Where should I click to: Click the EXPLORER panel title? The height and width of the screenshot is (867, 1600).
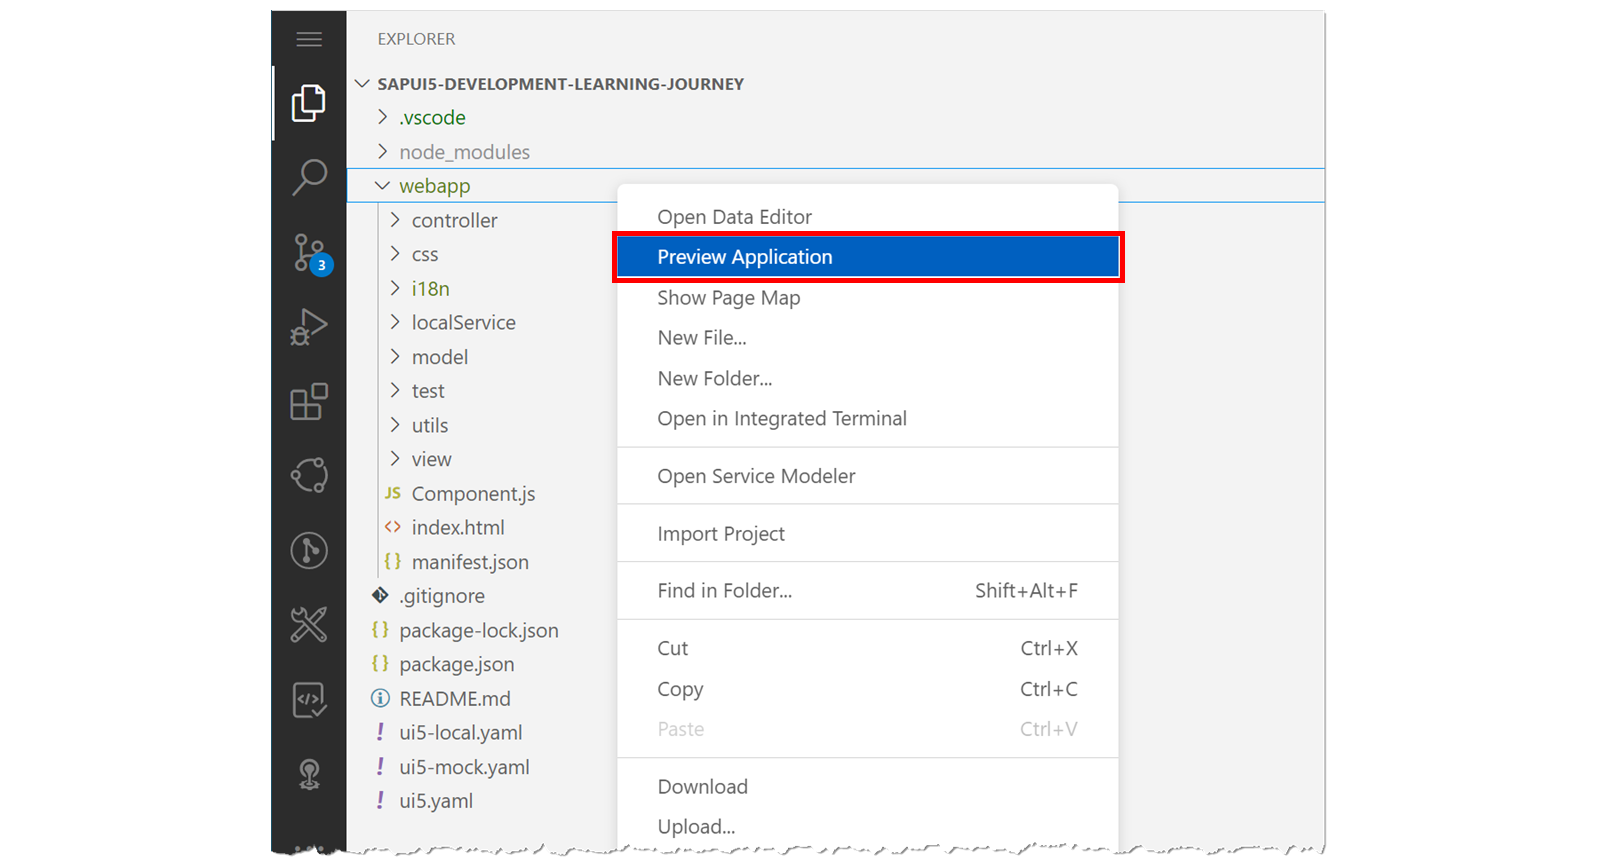pyautogui.click(x=416, y=39)
